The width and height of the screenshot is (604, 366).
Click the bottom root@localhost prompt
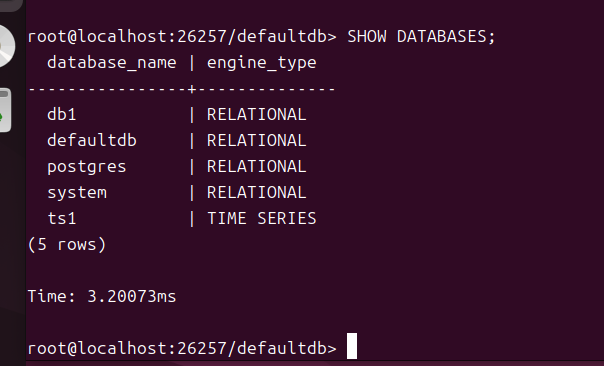(182, 348)
